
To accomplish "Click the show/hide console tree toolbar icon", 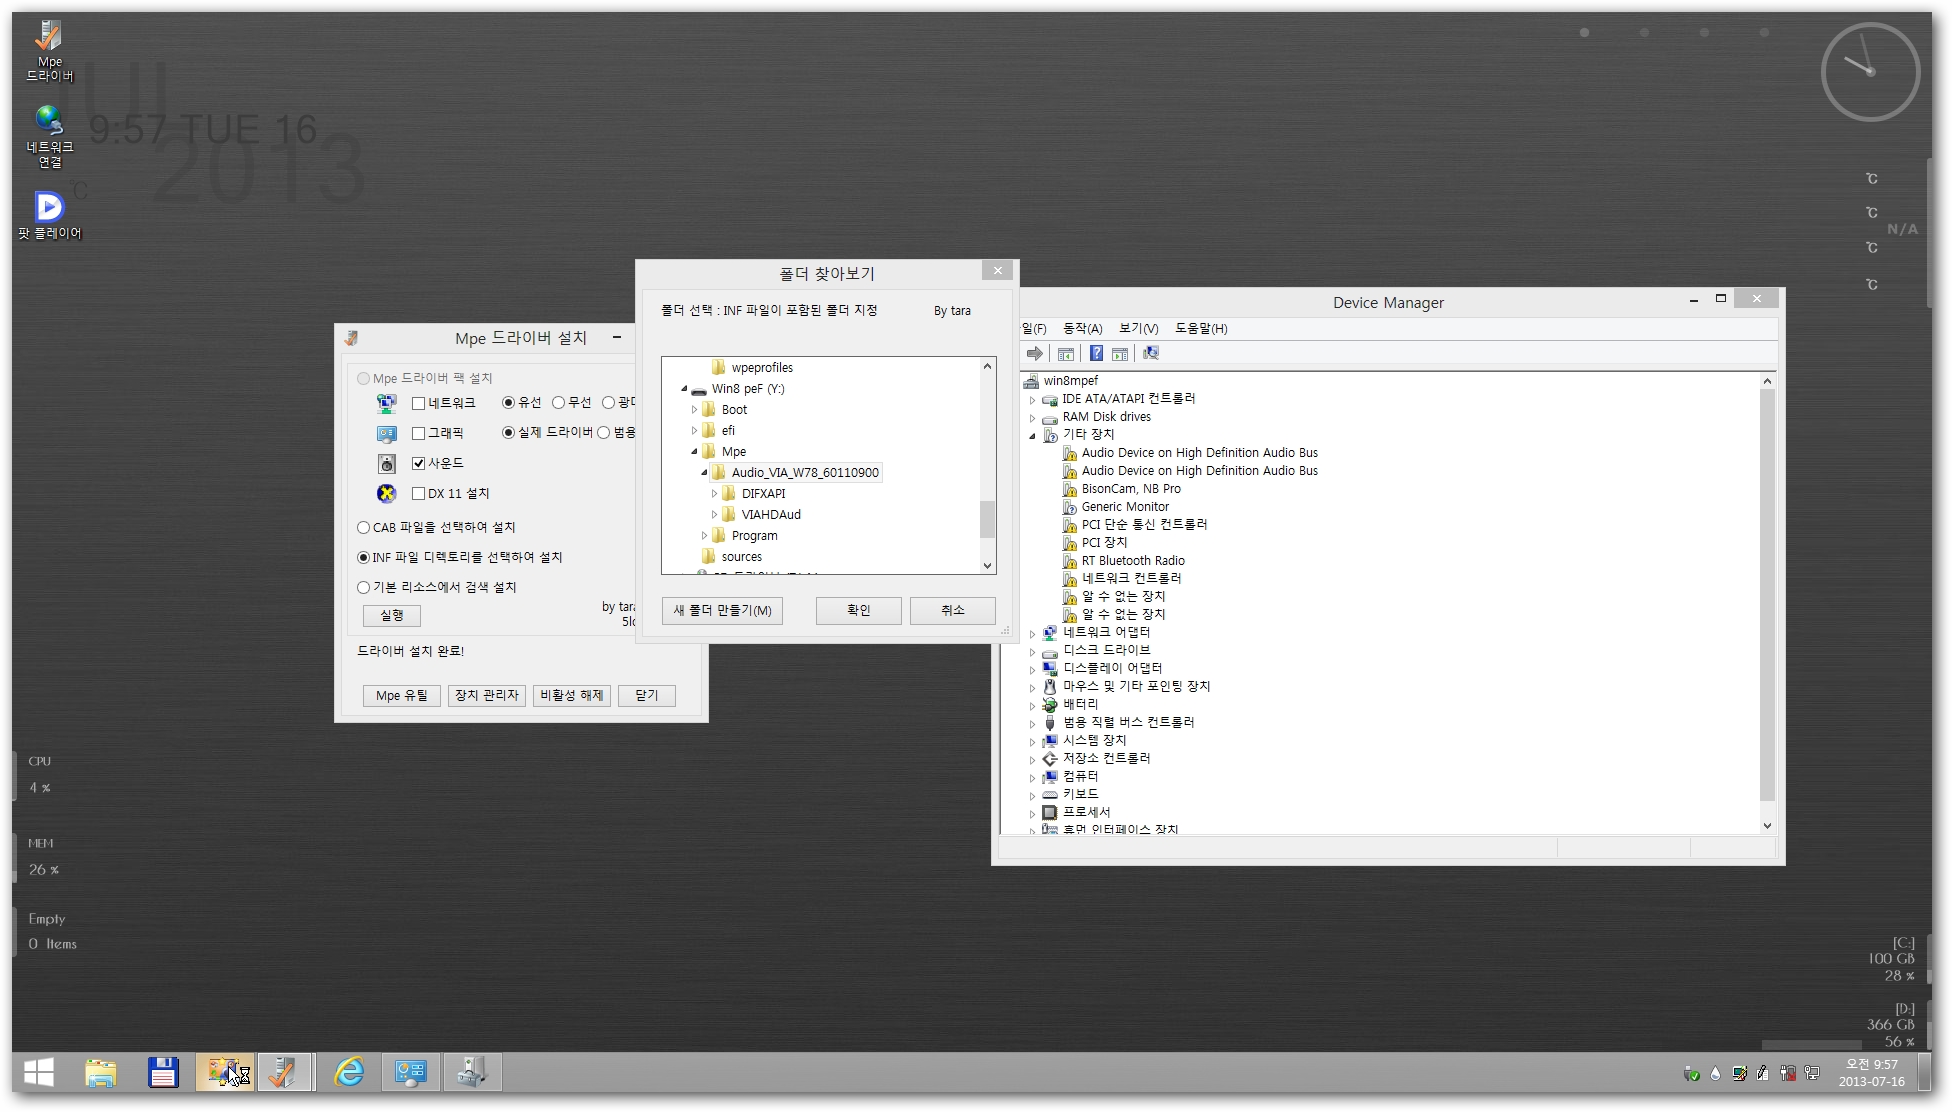I will point(1066,354).
